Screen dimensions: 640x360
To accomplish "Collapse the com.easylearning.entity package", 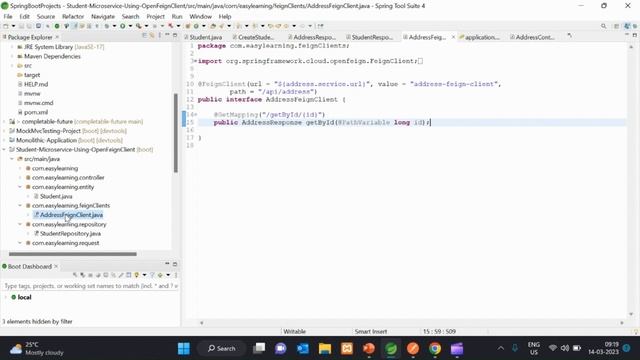I will 20,187.
